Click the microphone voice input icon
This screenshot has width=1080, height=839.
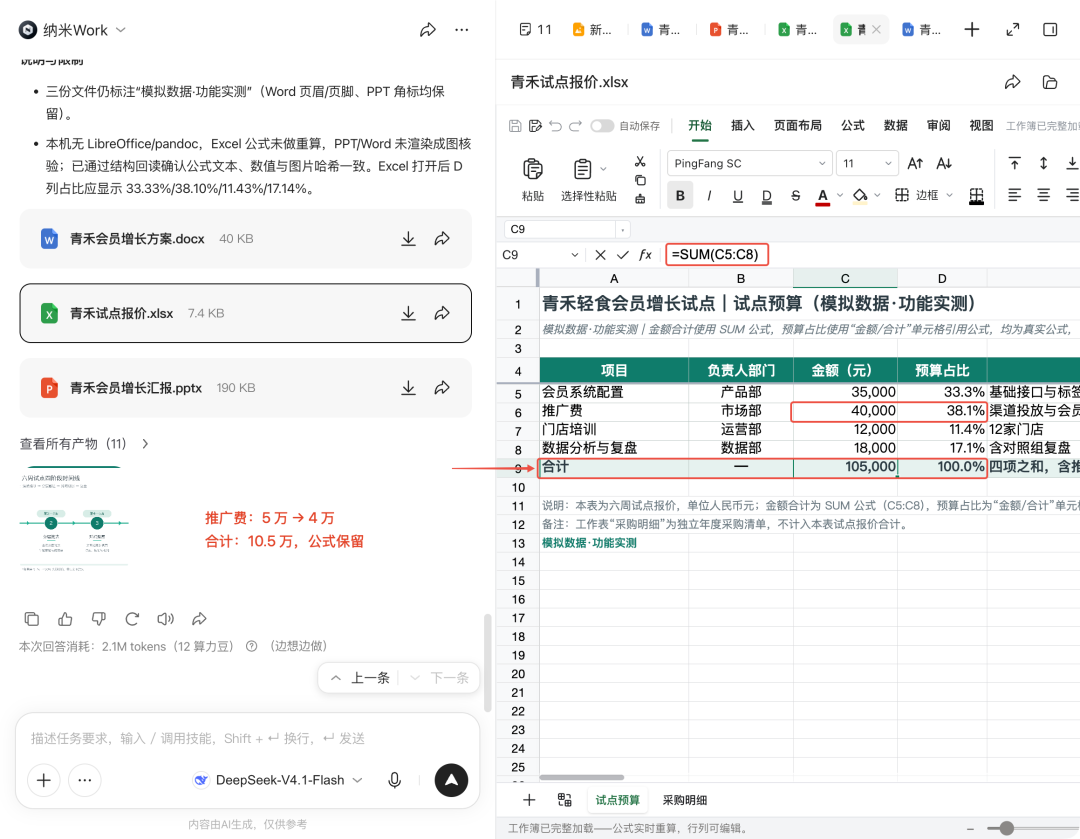point(395,780)
